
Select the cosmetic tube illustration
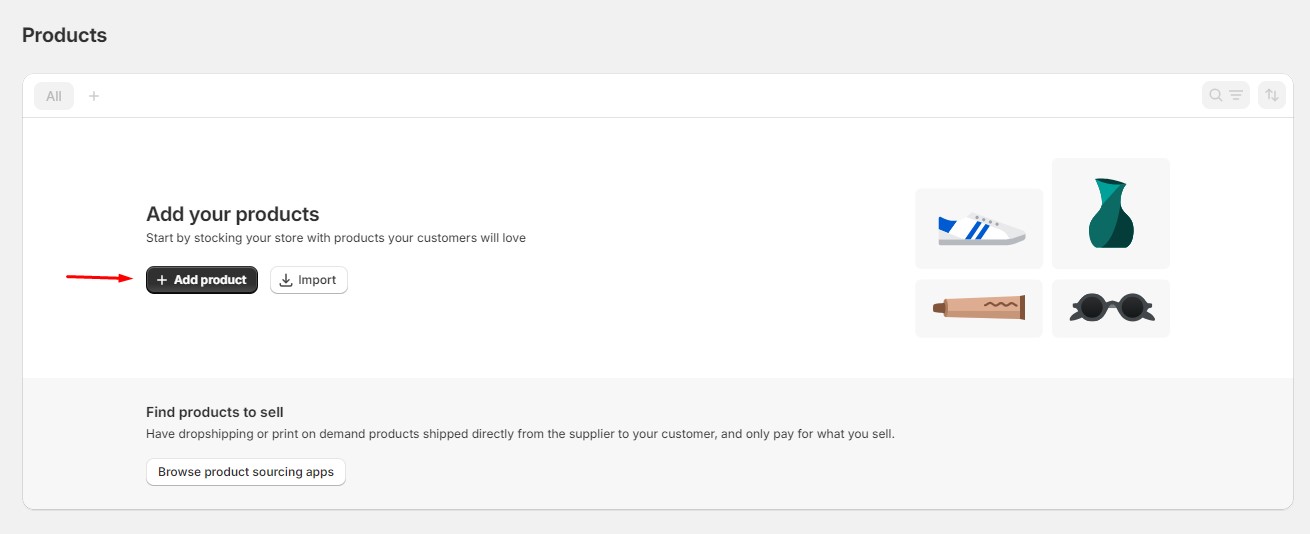(x=979, y=307)
